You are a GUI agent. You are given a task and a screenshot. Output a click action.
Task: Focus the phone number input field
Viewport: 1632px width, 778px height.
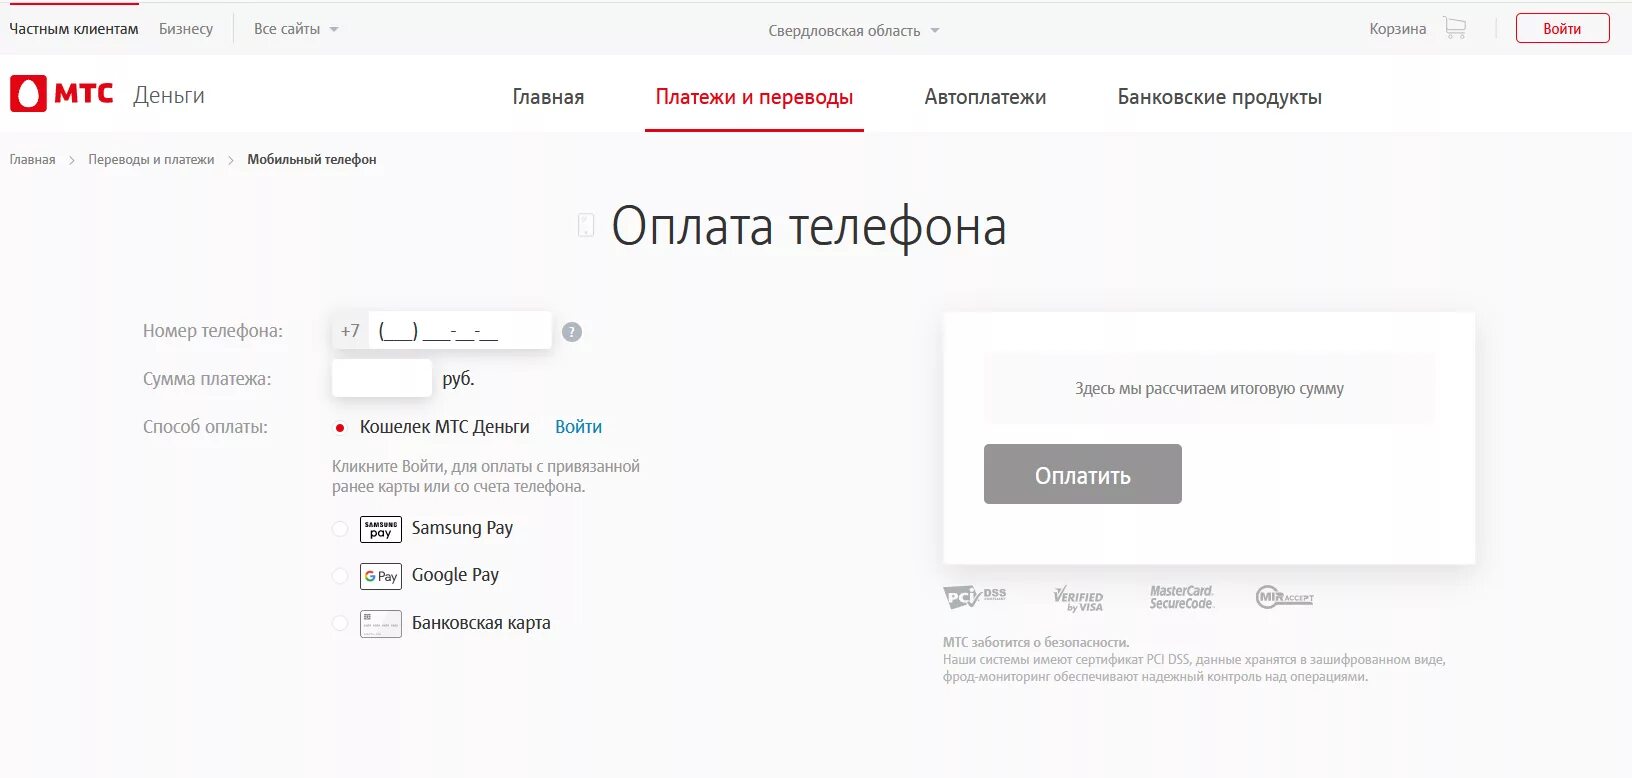(x=460, y=330)
